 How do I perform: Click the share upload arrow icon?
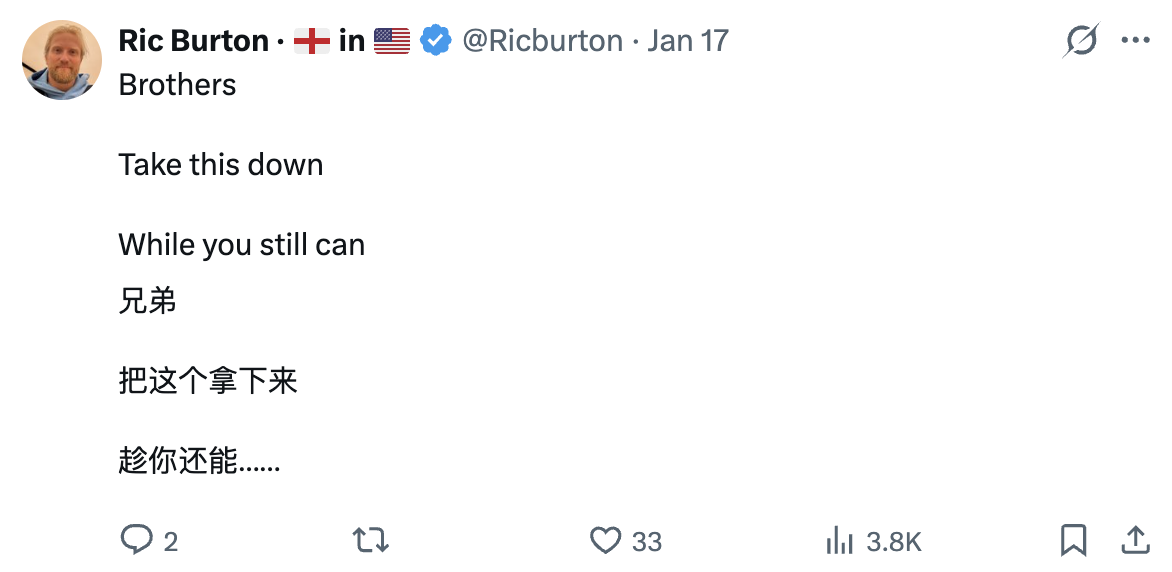(1135, 541)
